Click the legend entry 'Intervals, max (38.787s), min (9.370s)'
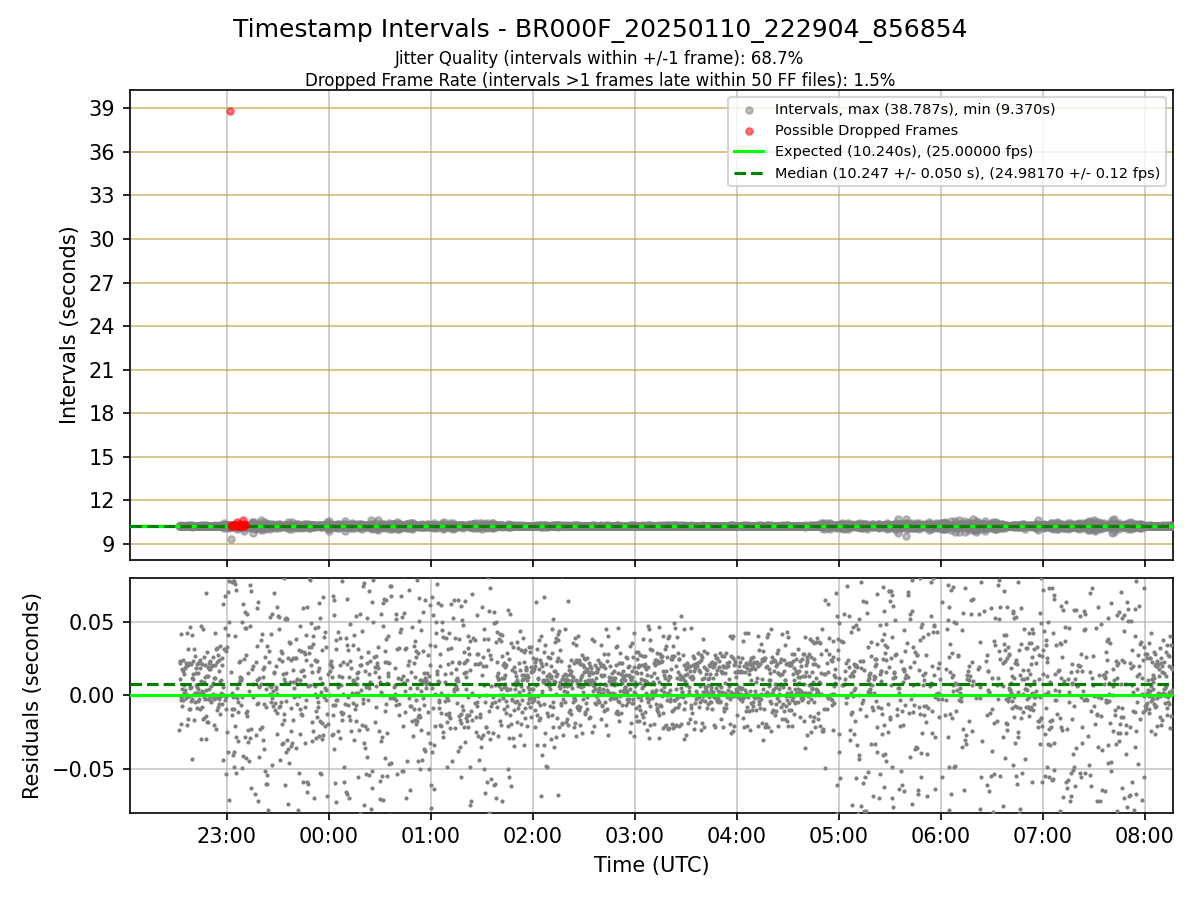The image size is (1200, 900). [915, 109]
